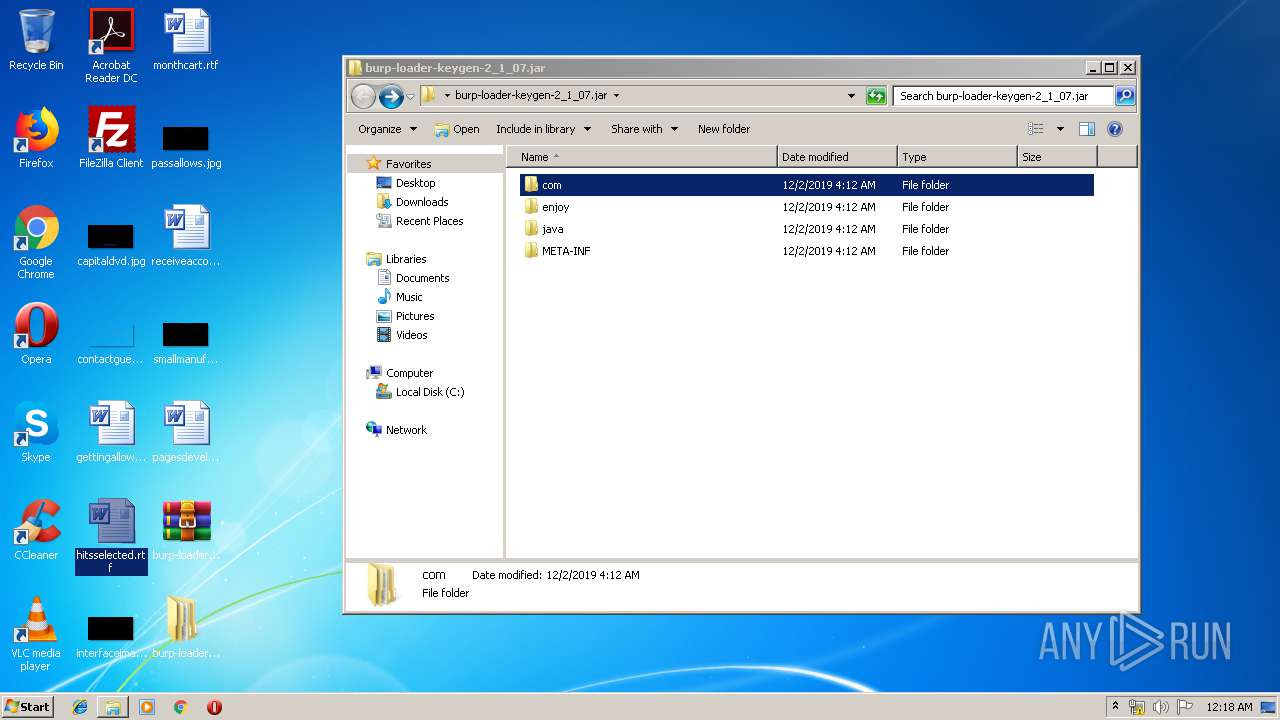This screenshot has width=1280, height=720.
Task: Select the Firefox desktop shortcut
Action: pos(36,138)
